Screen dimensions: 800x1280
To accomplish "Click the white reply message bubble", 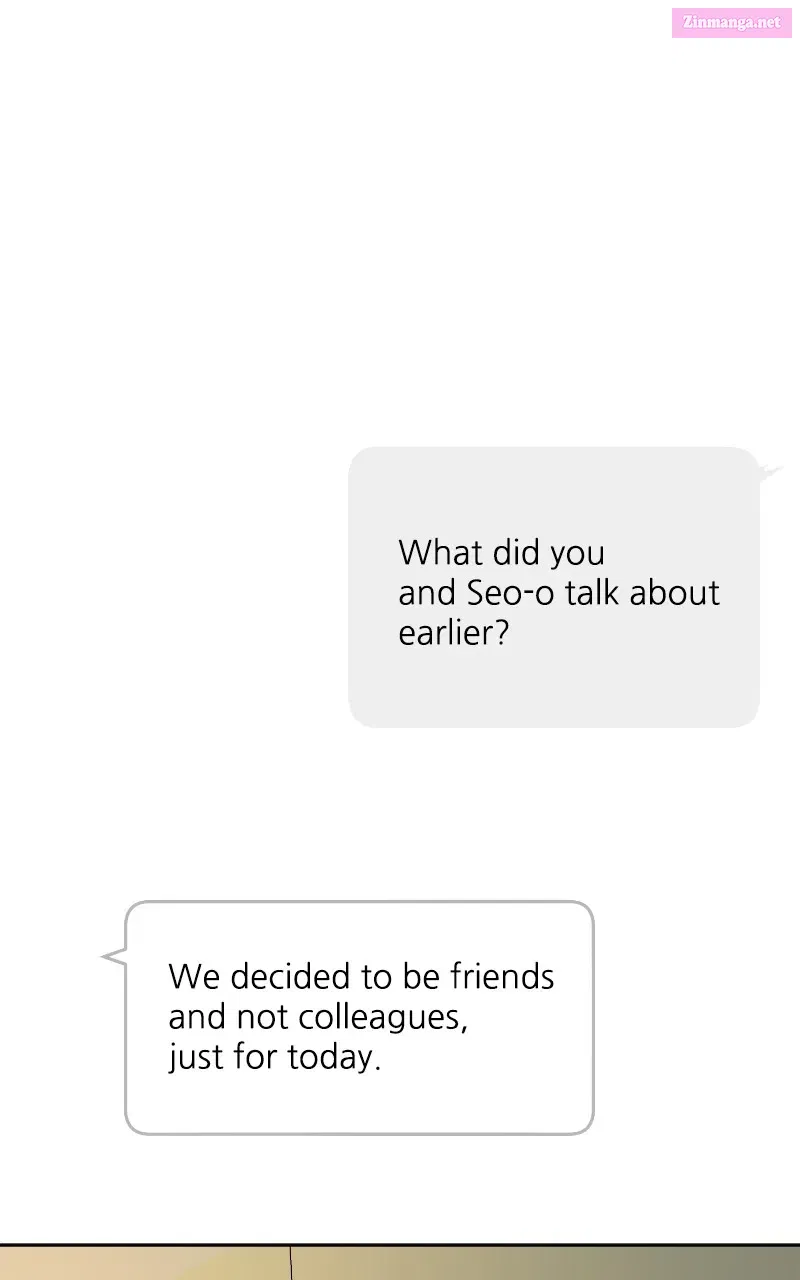I will (x=359, y=1018).
